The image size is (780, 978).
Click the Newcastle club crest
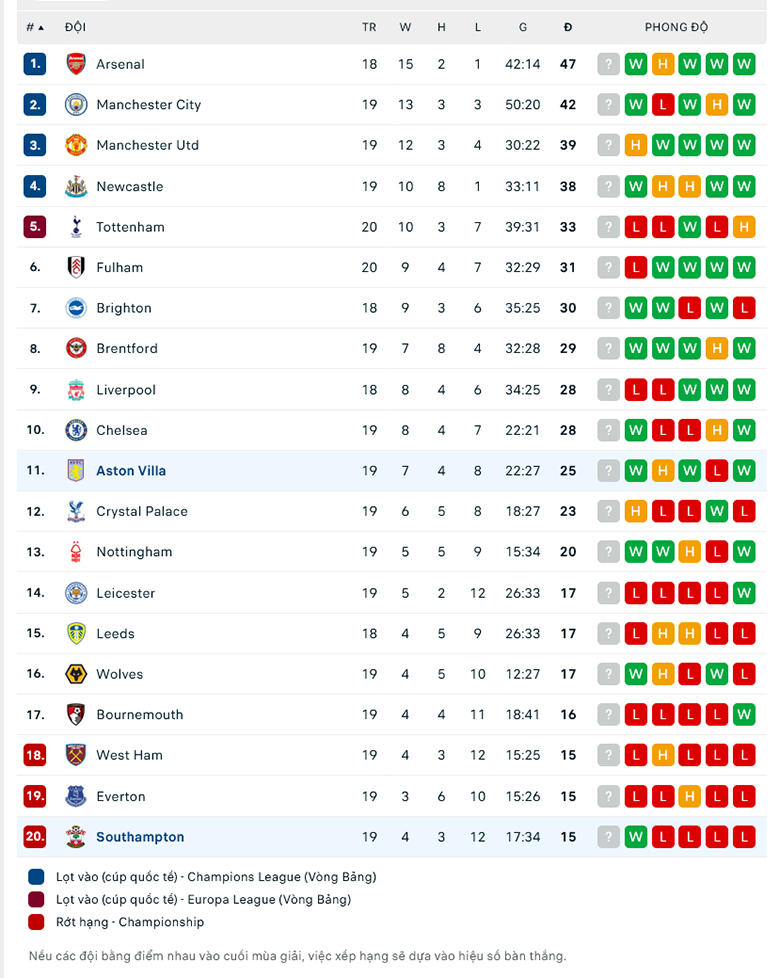(78, 186)
